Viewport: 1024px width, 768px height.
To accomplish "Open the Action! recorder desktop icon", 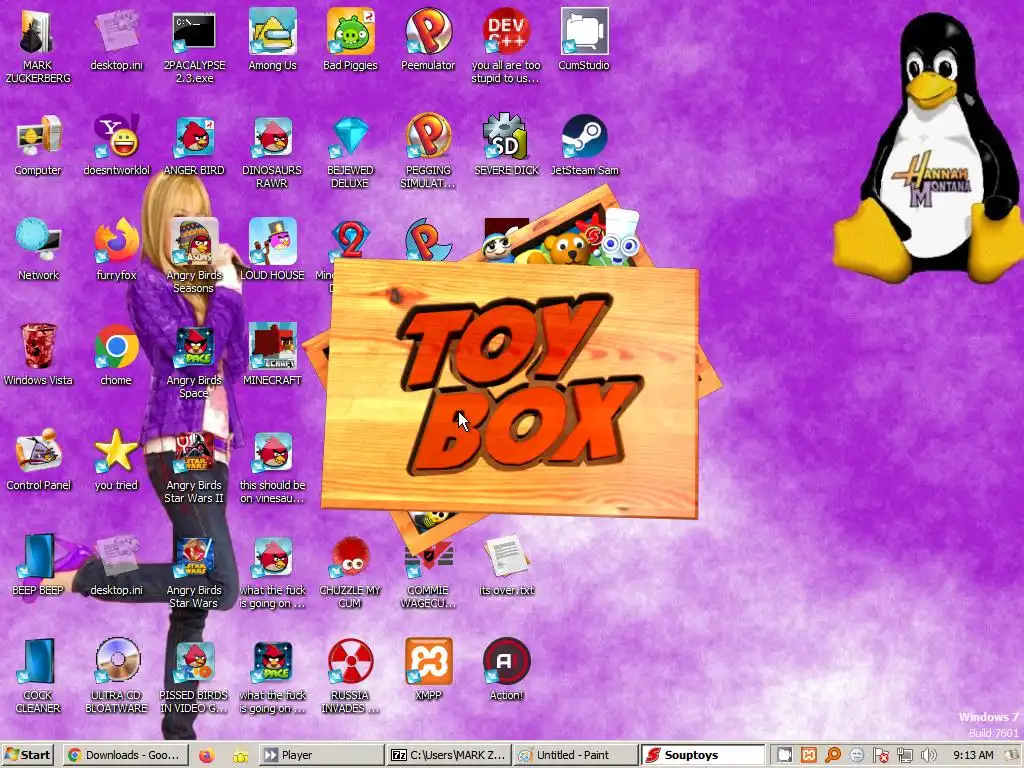I will [506, 662].
